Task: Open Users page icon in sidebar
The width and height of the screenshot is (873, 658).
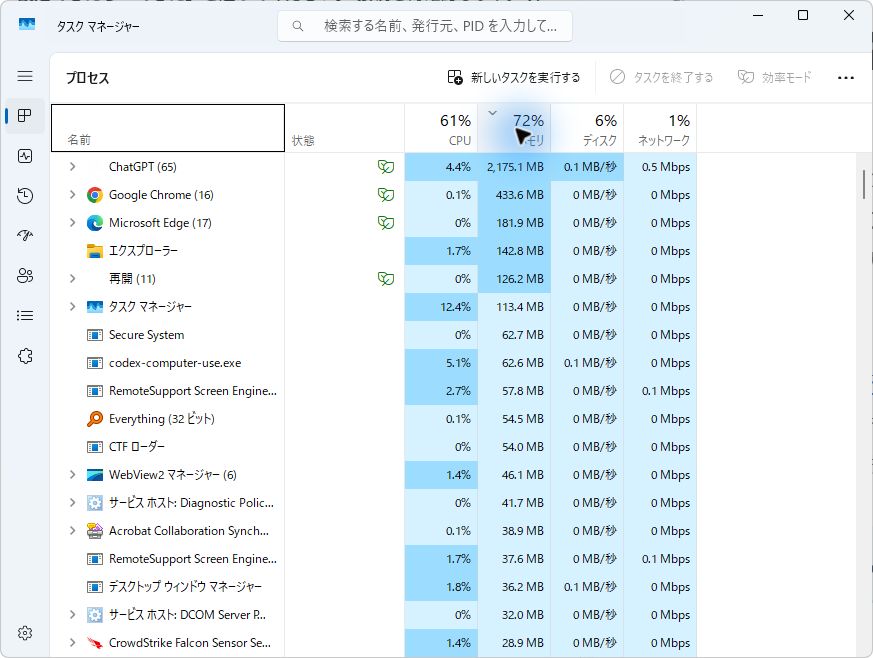Action: (25, 276)
